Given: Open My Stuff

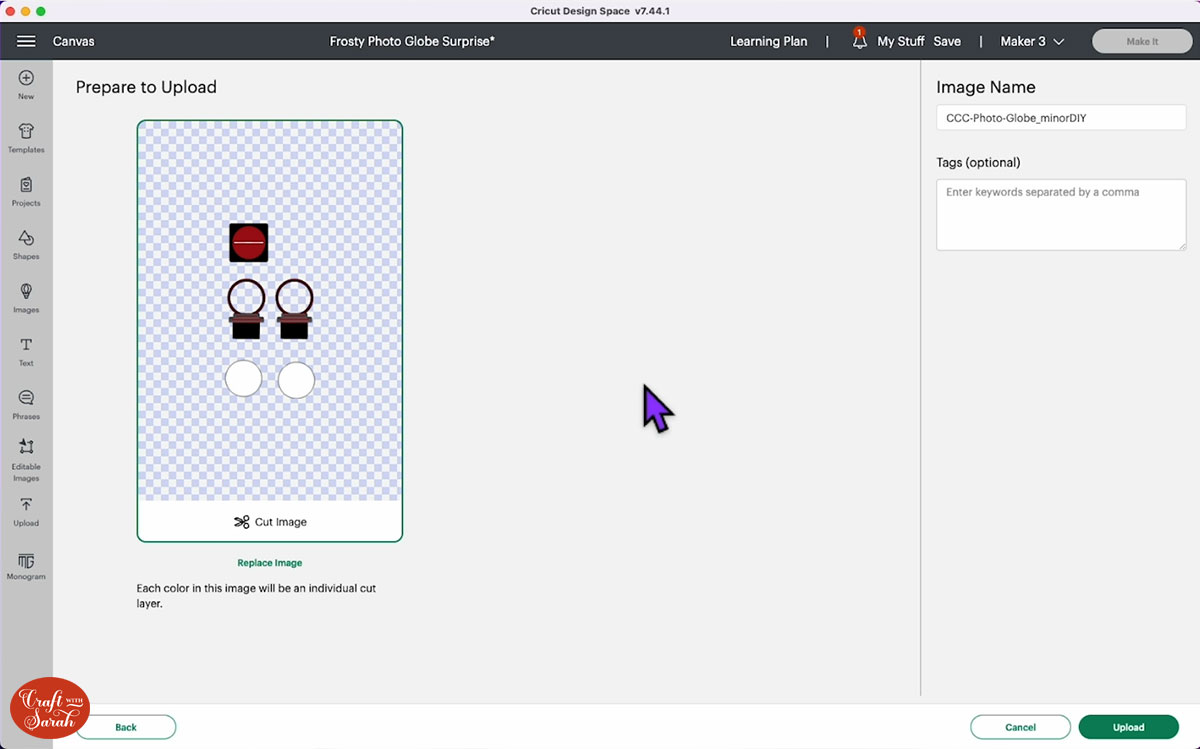Looking at the screenshot, I should pyautogui.click(x=901, y=41).
